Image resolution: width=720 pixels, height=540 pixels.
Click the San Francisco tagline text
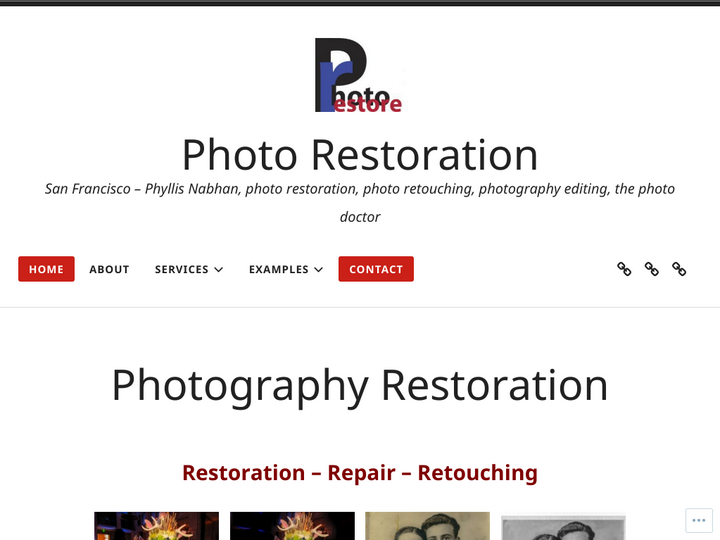360,202
